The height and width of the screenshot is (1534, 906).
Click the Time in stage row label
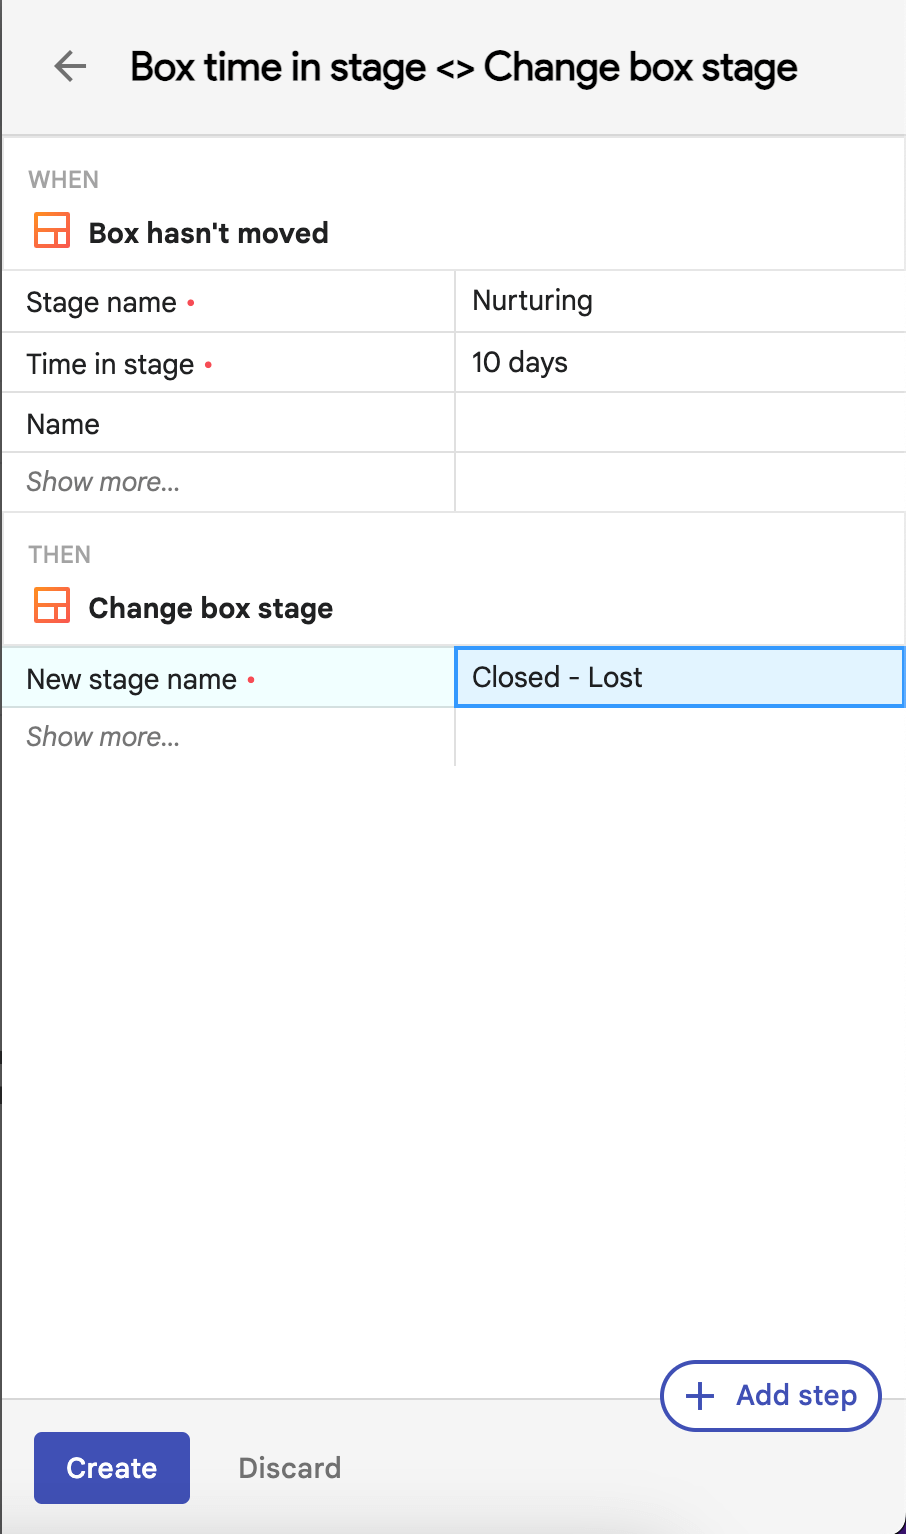(110, 364)
